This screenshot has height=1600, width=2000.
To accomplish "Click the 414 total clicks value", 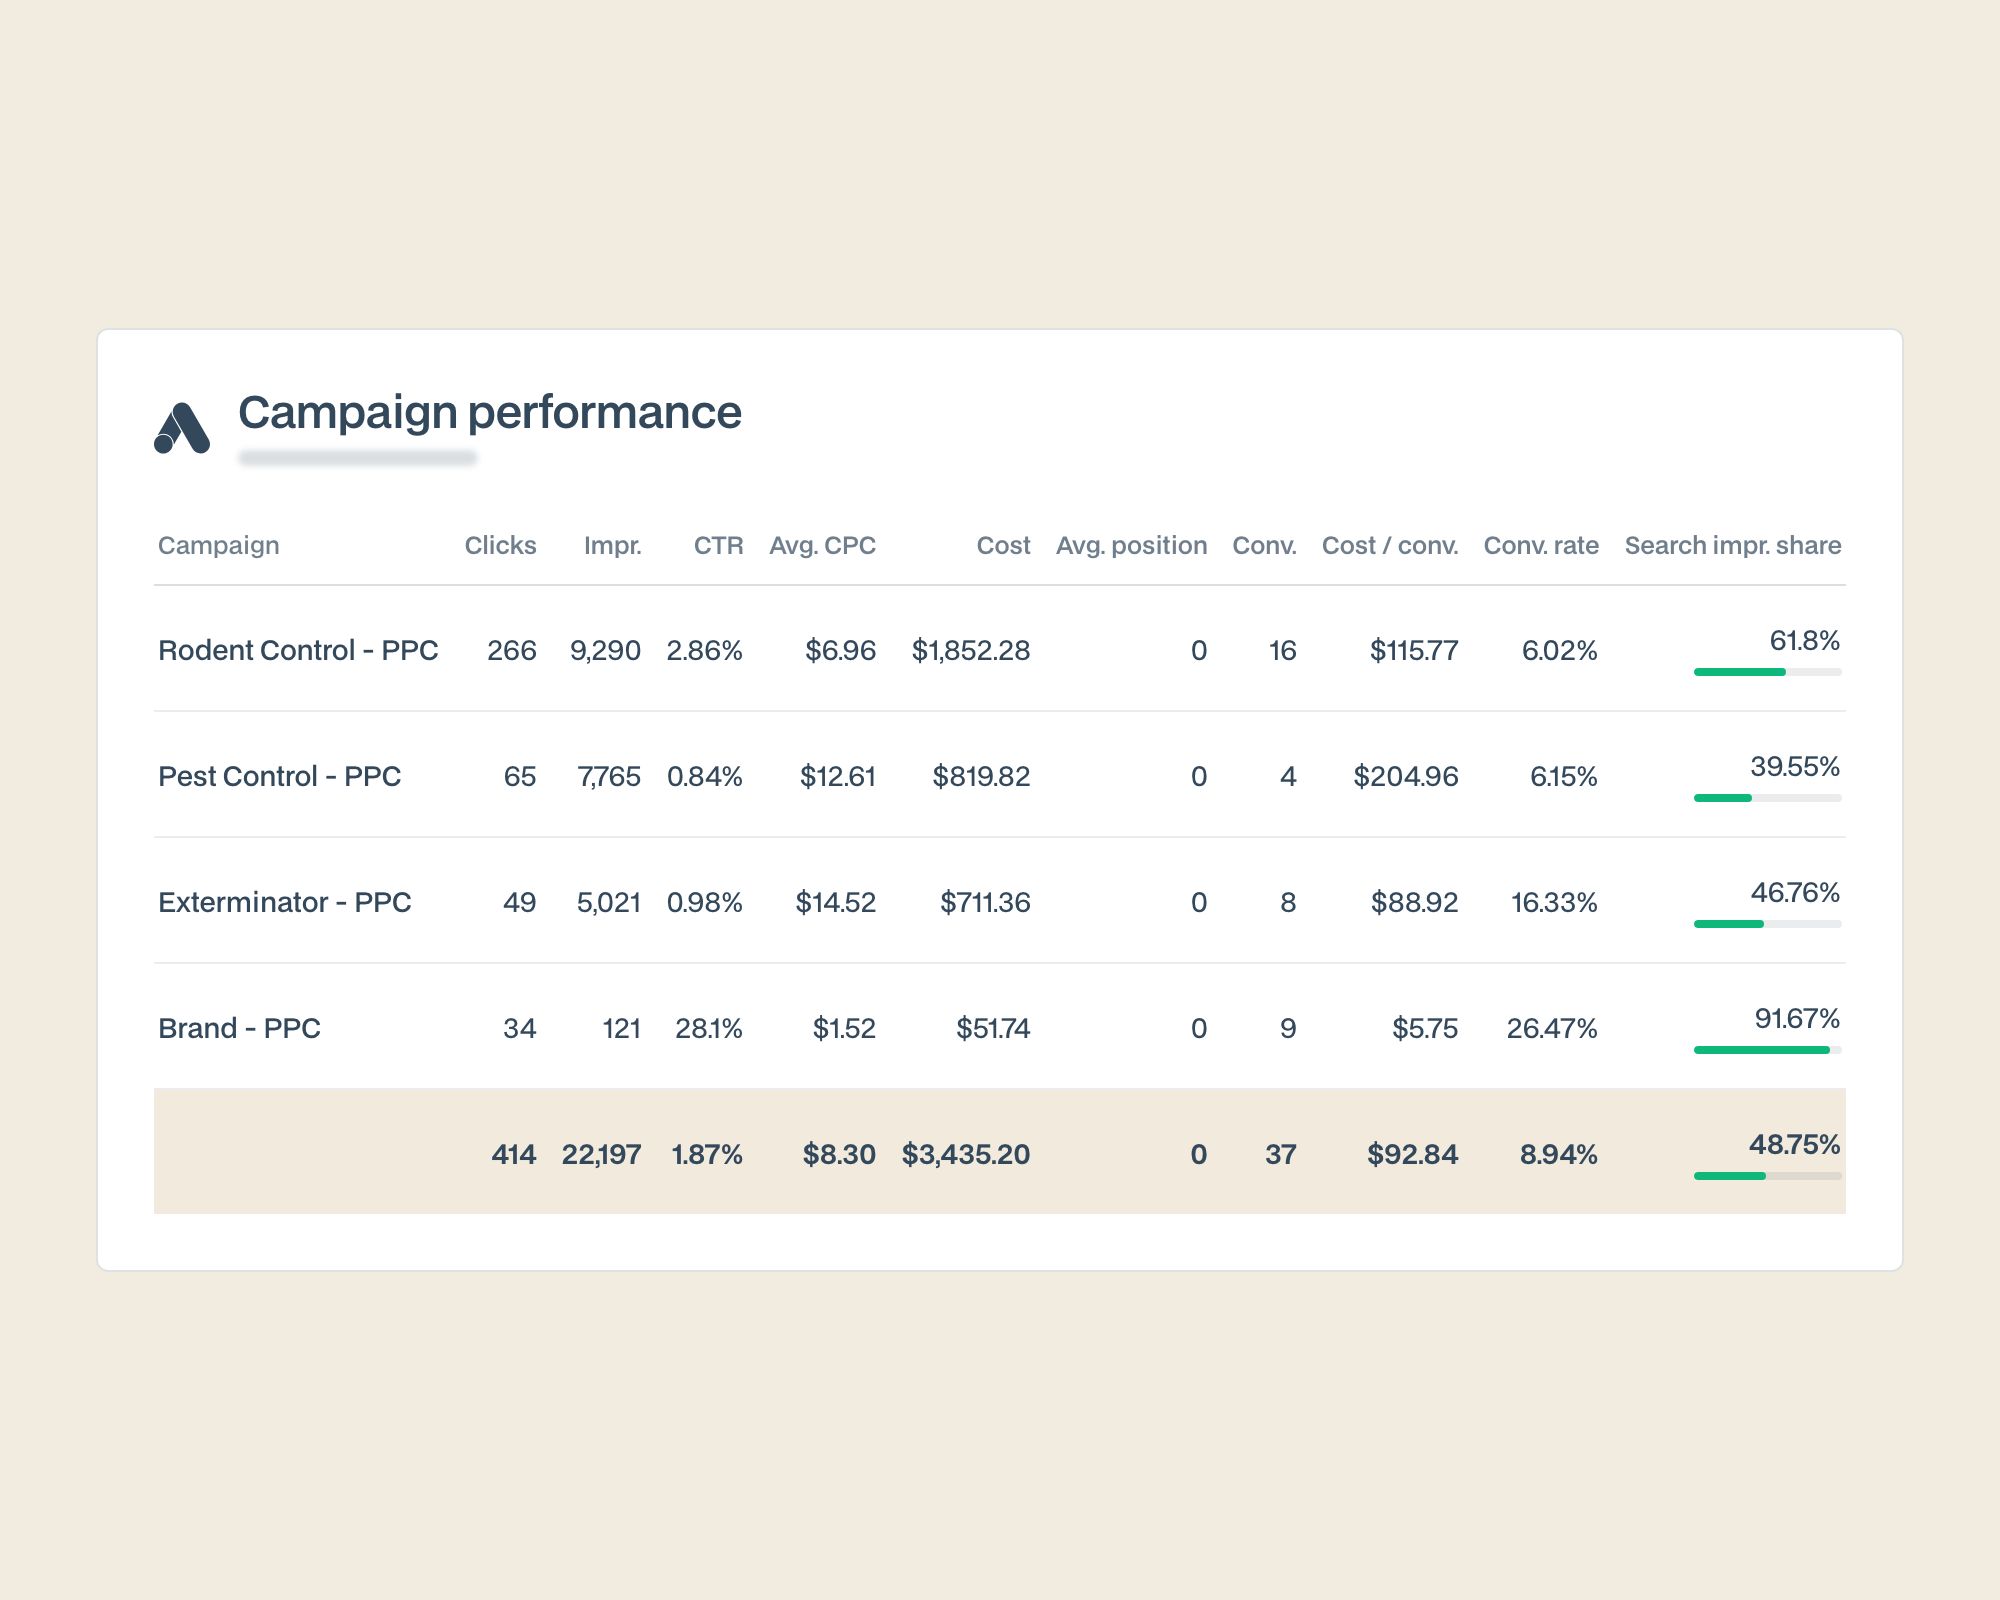I will (x=514, y=1154).
